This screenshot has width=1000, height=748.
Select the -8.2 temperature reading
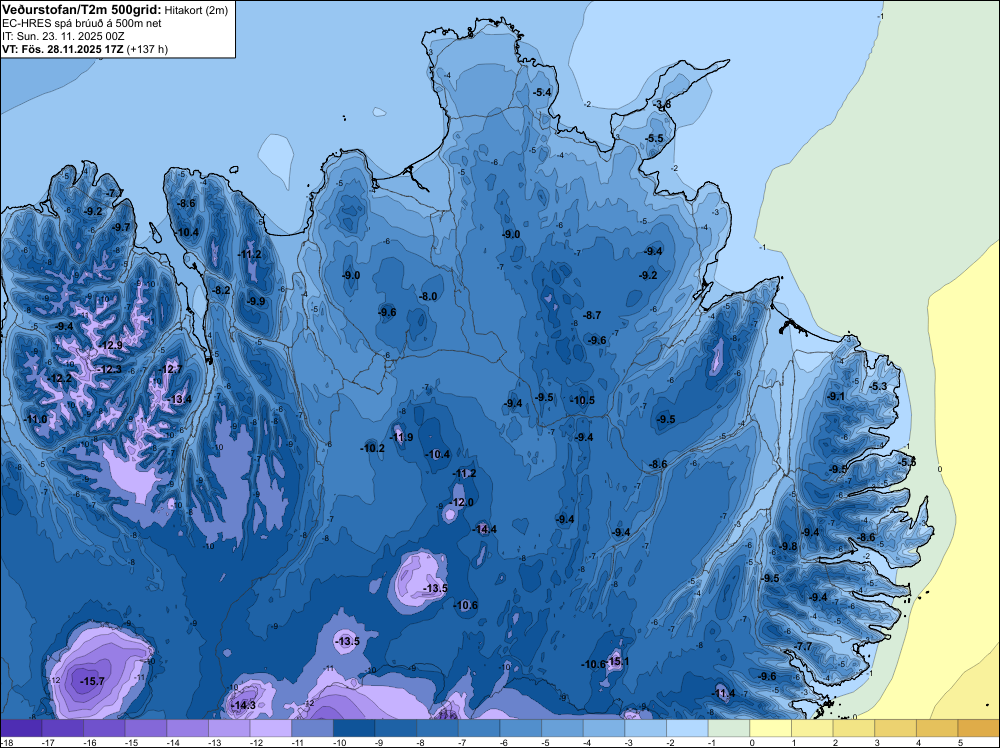221,290
